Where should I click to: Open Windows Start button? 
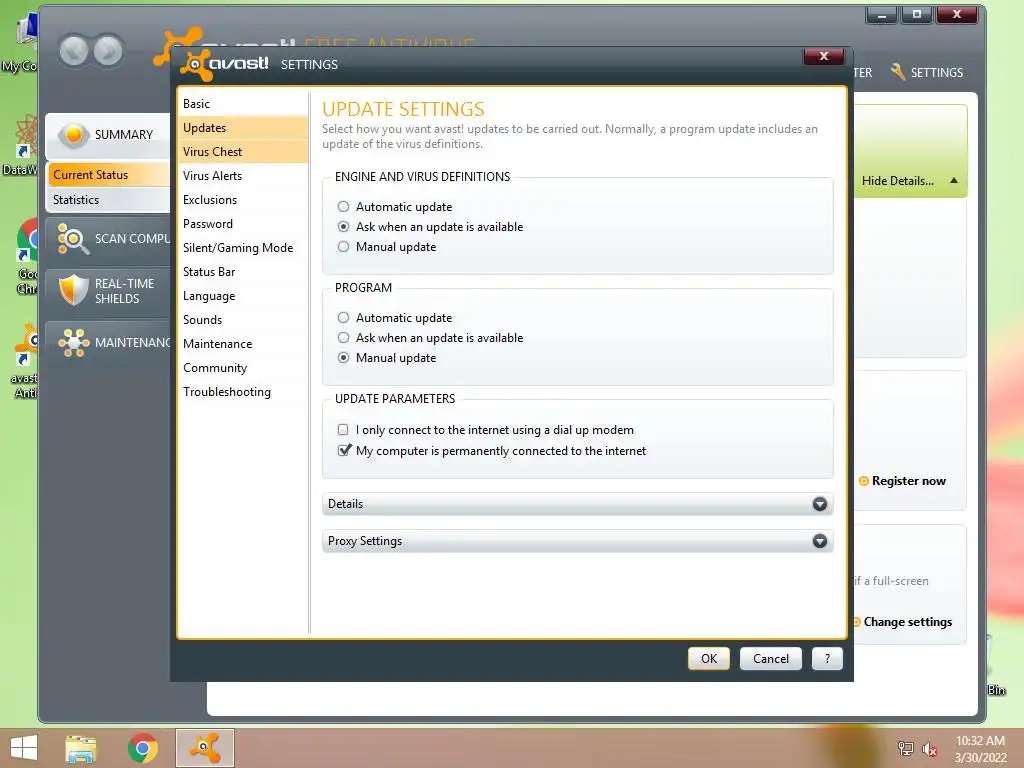tap(24, 748)
